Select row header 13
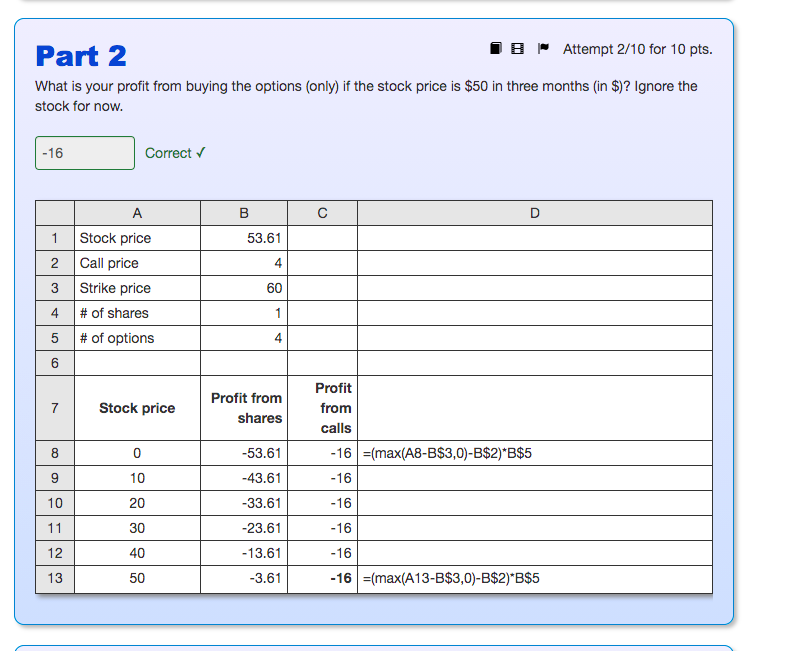Screen dimensions: 807x651 click(55, 578)
